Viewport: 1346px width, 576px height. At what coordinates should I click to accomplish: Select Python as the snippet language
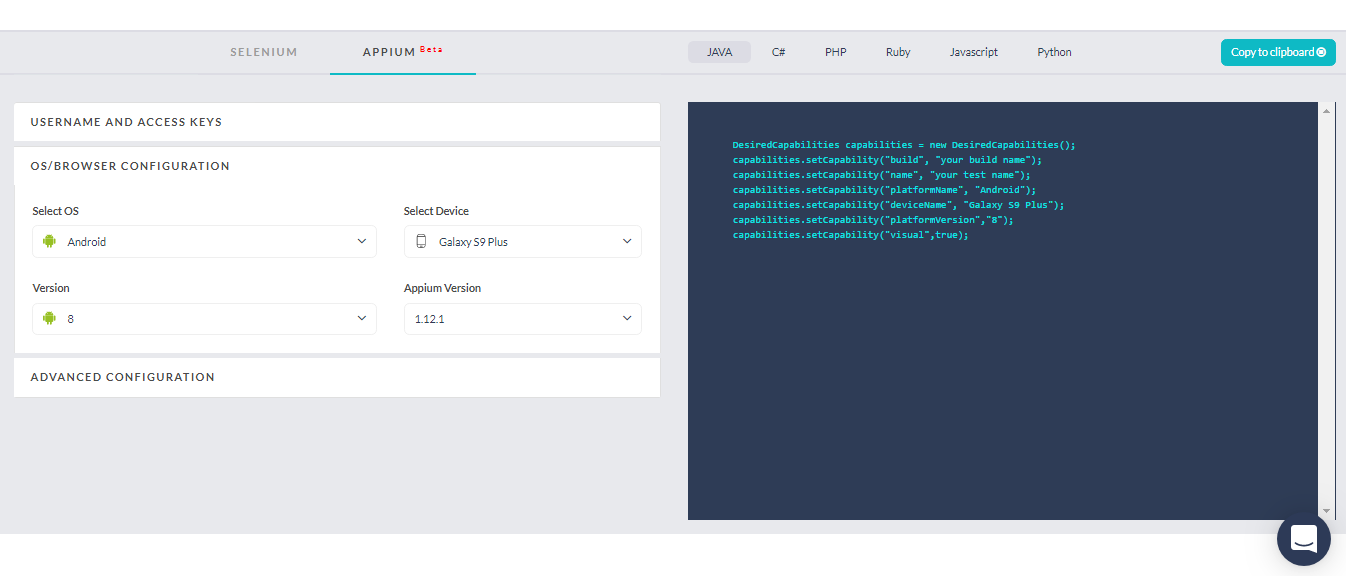(1054, 52)
